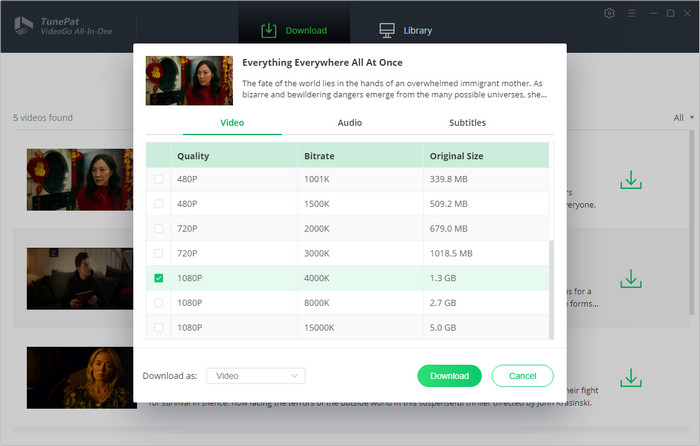Select the 480P 1001K checkbox
Viewport: 700px width, 446px height.
point(159,180)
